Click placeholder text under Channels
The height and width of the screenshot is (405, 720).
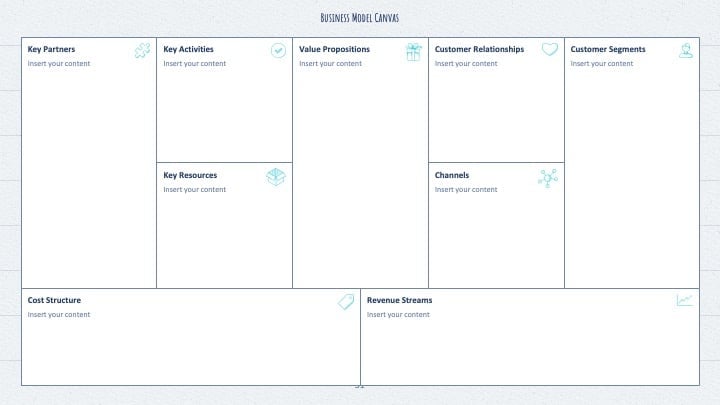(466, 189)
